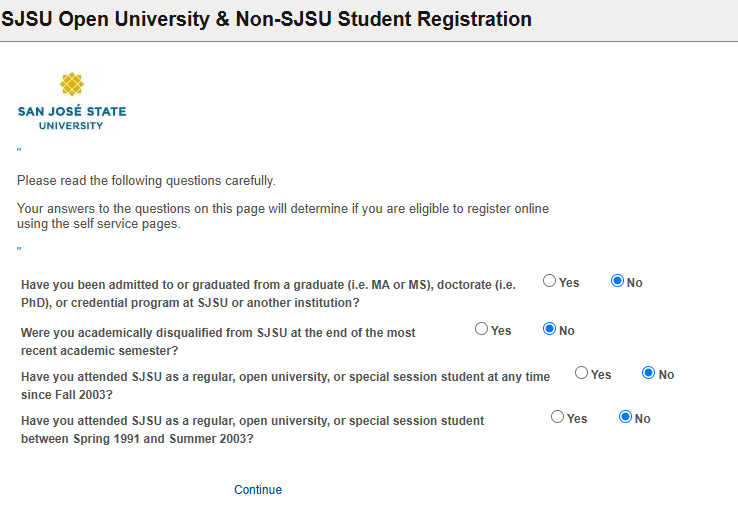The width and height of the screenshot is (738, 509).
Task: Choose Yes for academically disqualified question
Action: 481,329
